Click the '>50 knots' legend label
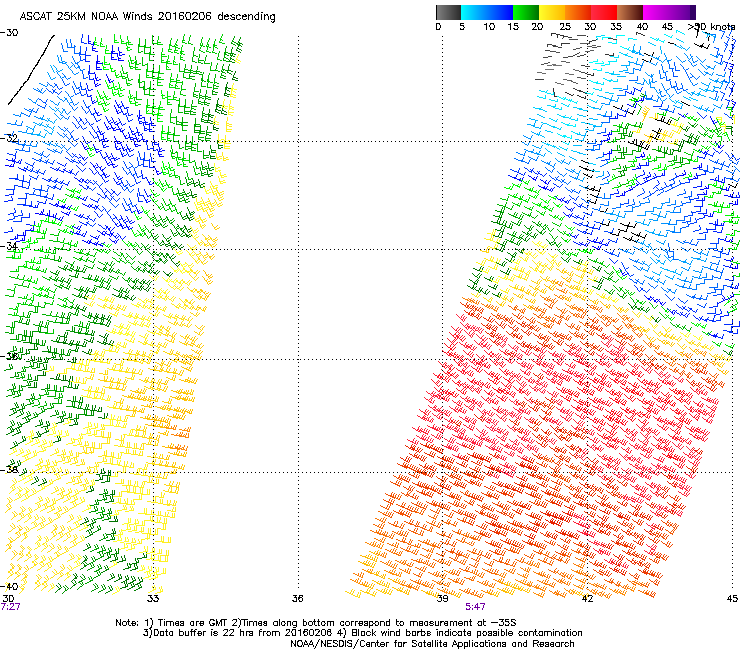 [x=712, y=26]
